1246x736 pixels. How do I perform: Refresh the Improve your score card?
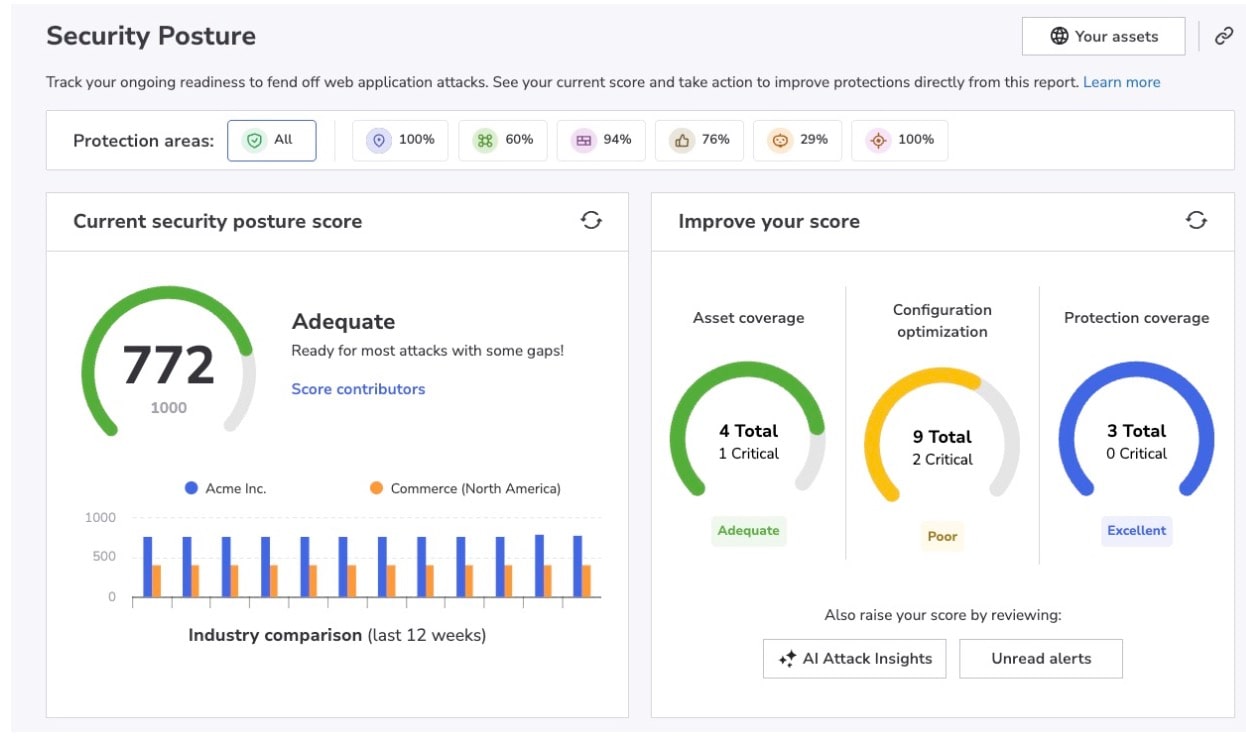[1196, 221]
